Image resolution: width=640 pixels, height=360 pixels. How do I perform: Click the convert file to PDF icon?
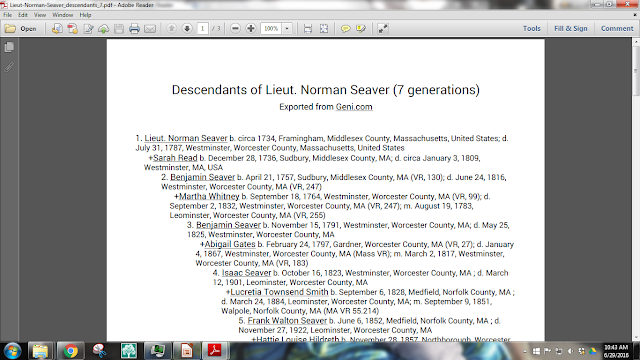(57, 29)
